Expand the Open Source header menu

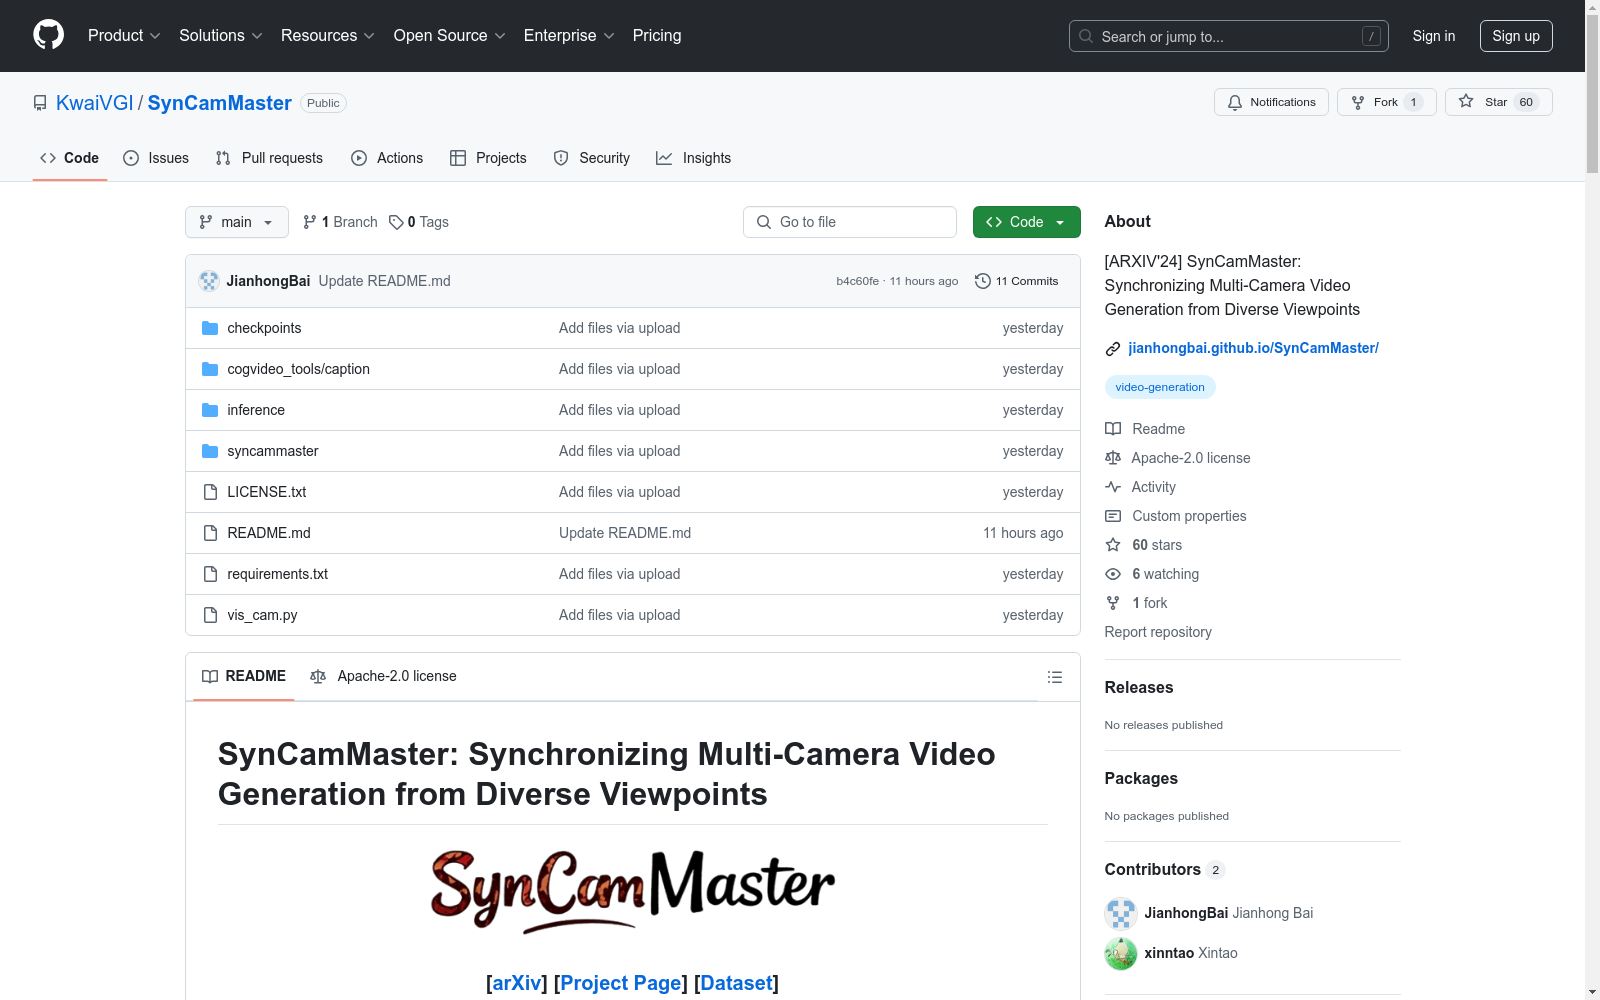point(449,36)
